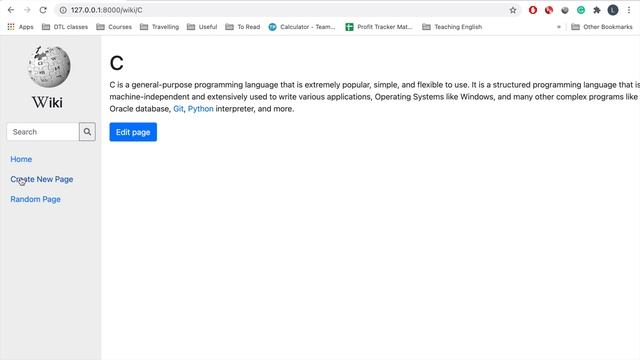640x360 pixels.
Task: Open the Chrome three-dot menu
Action: [x=629, y=10]
